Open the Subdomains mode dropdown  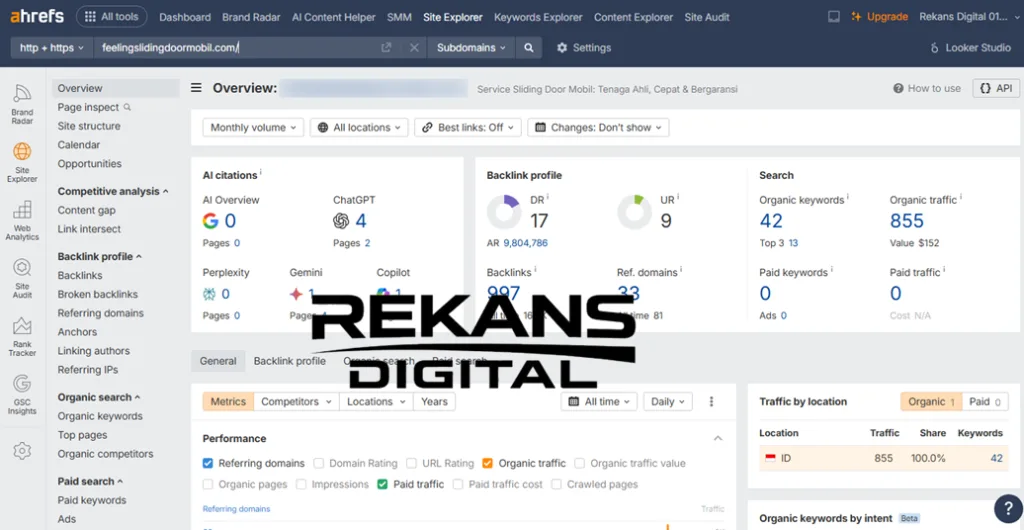point(472,48)
